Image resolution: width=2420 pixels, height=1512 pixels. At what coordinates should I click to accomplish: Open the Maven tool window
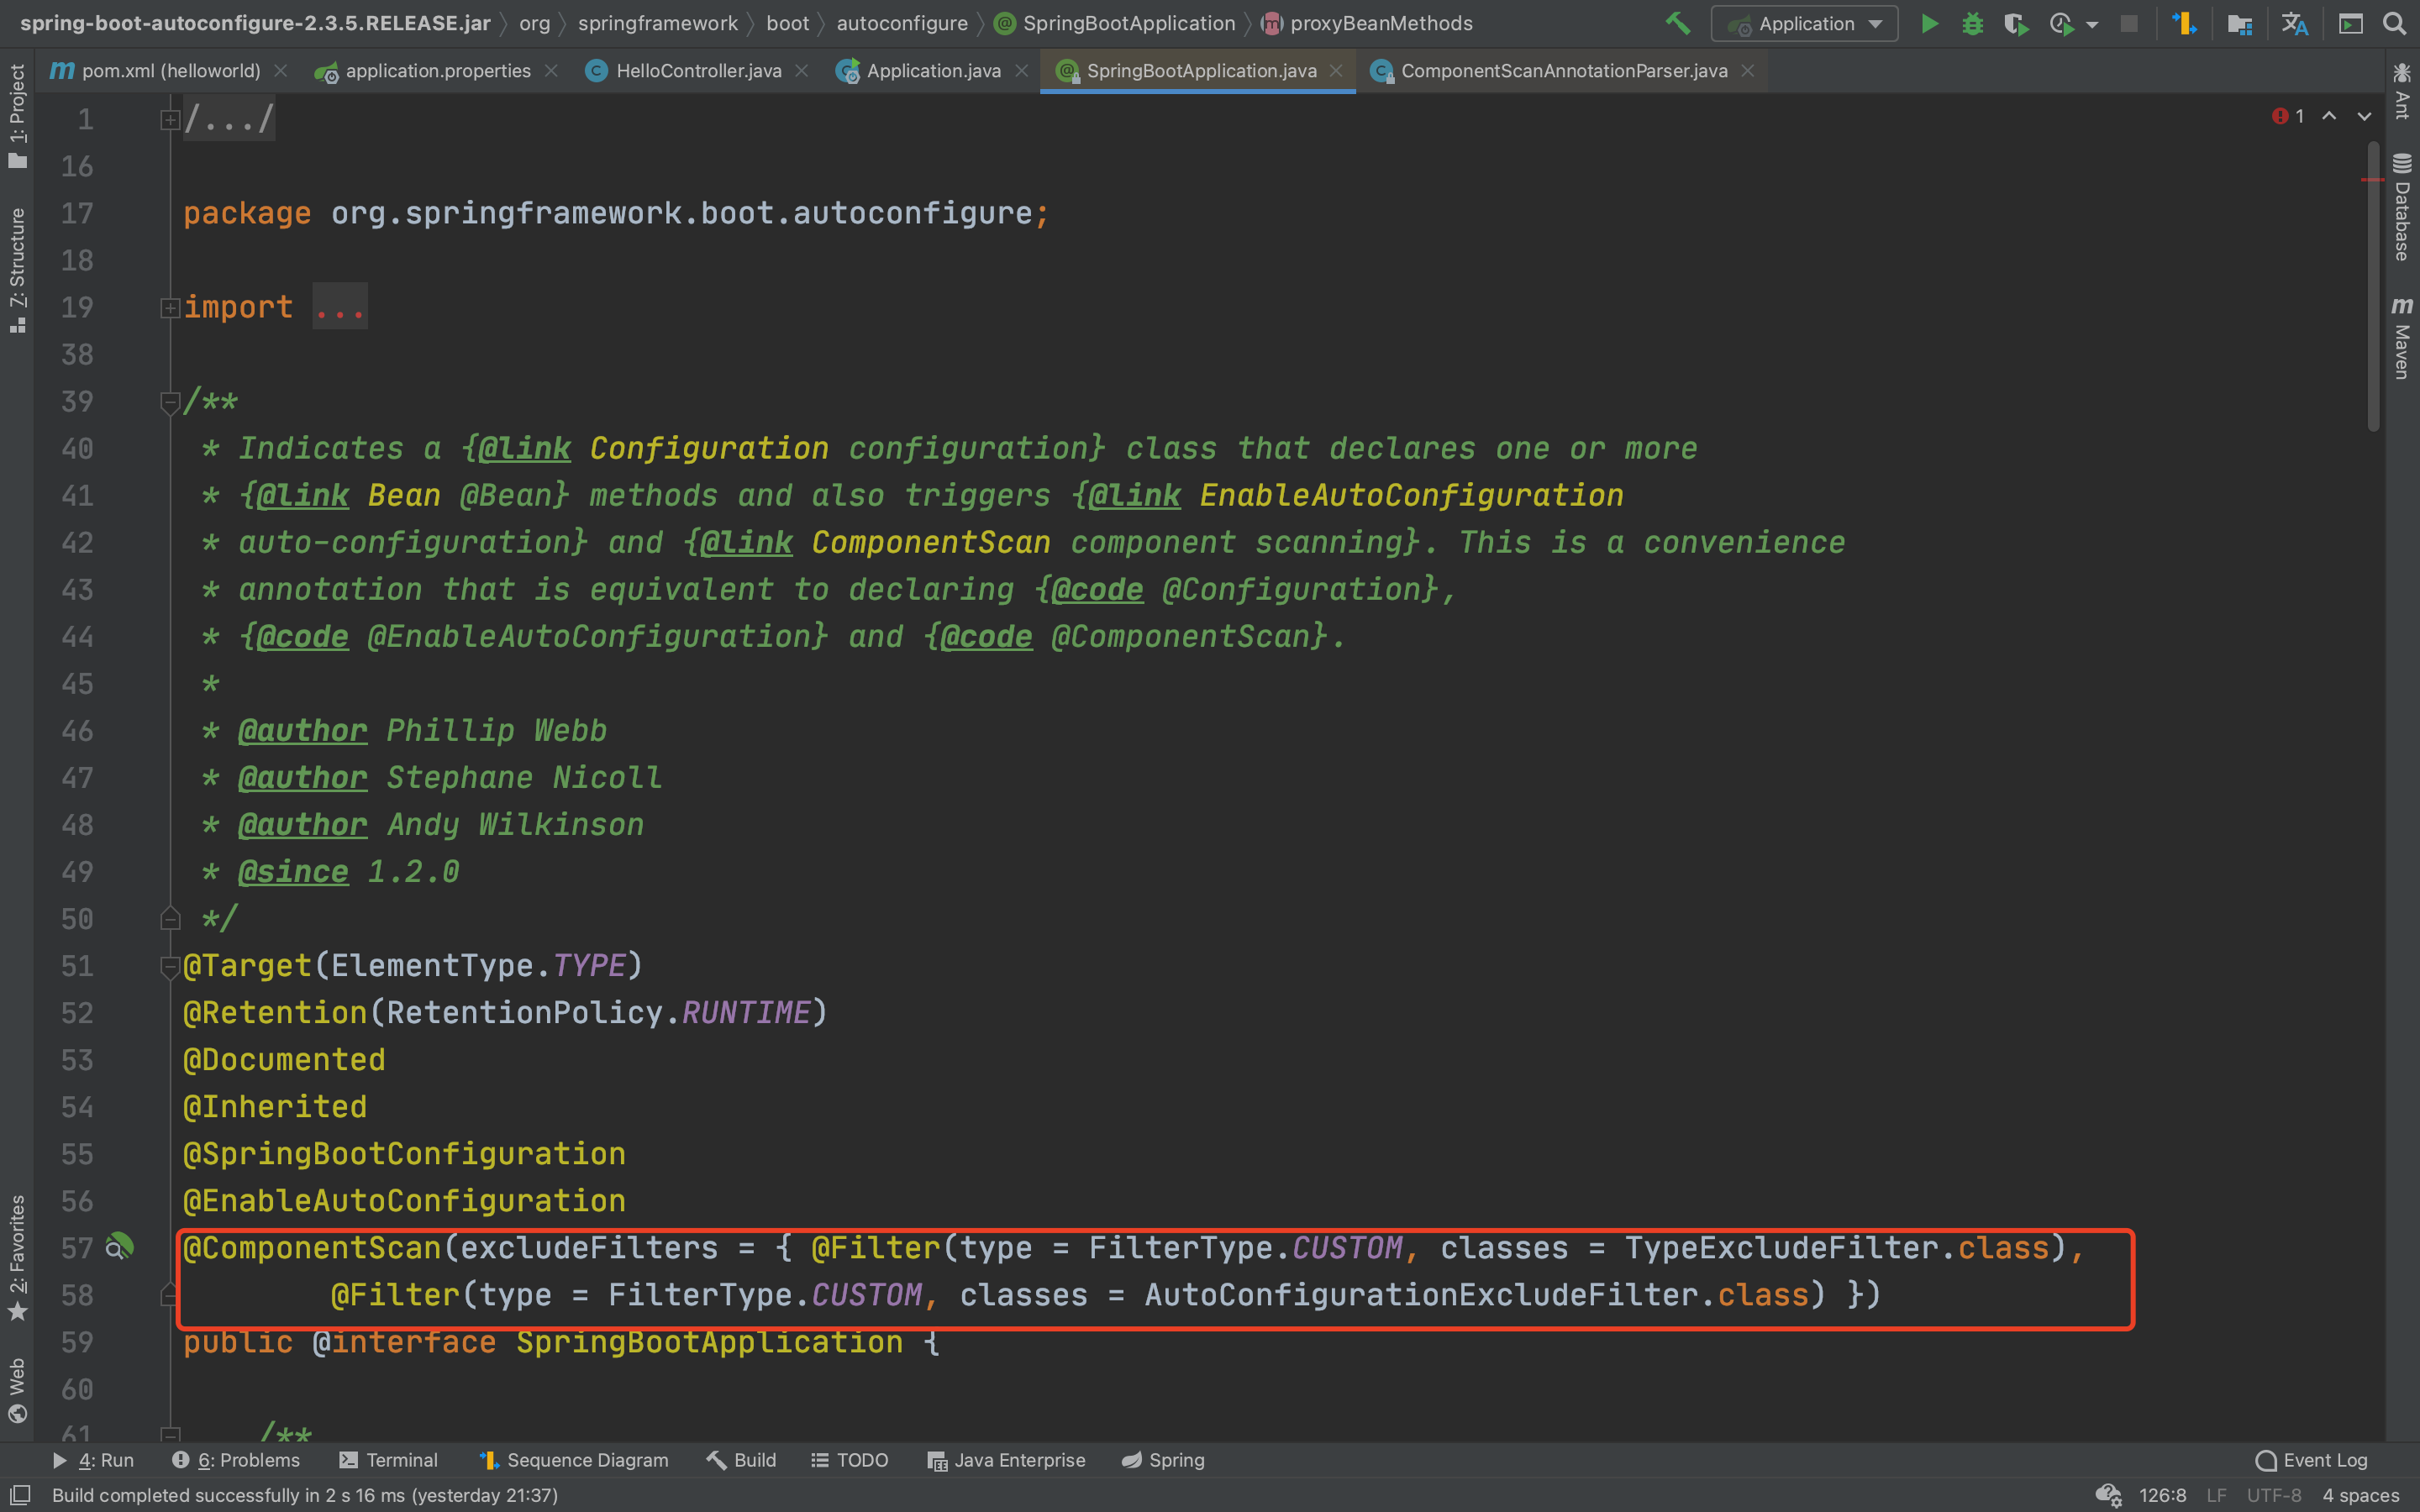2402,338
